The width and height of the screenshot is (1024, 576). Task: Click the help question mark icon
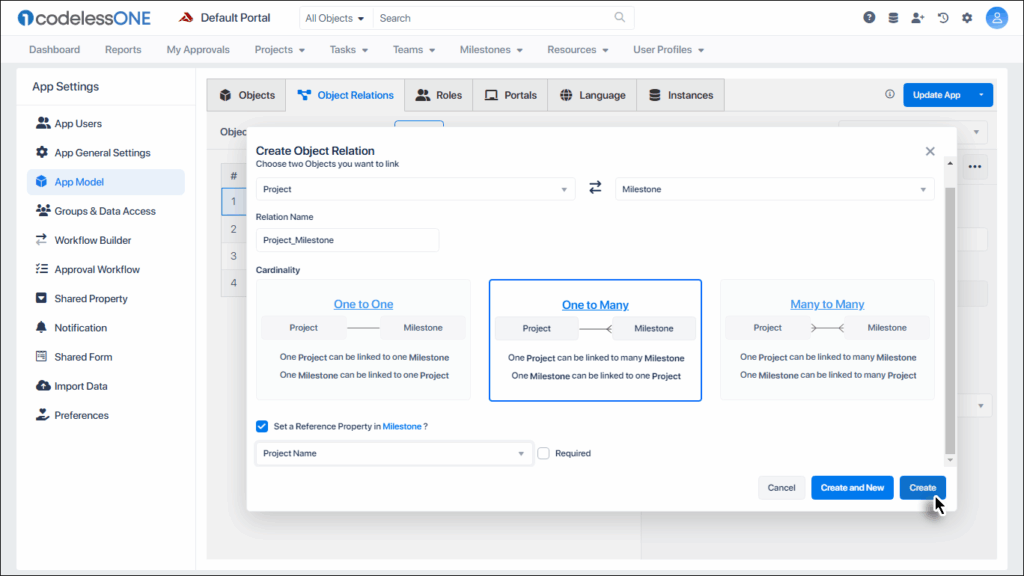869,18
